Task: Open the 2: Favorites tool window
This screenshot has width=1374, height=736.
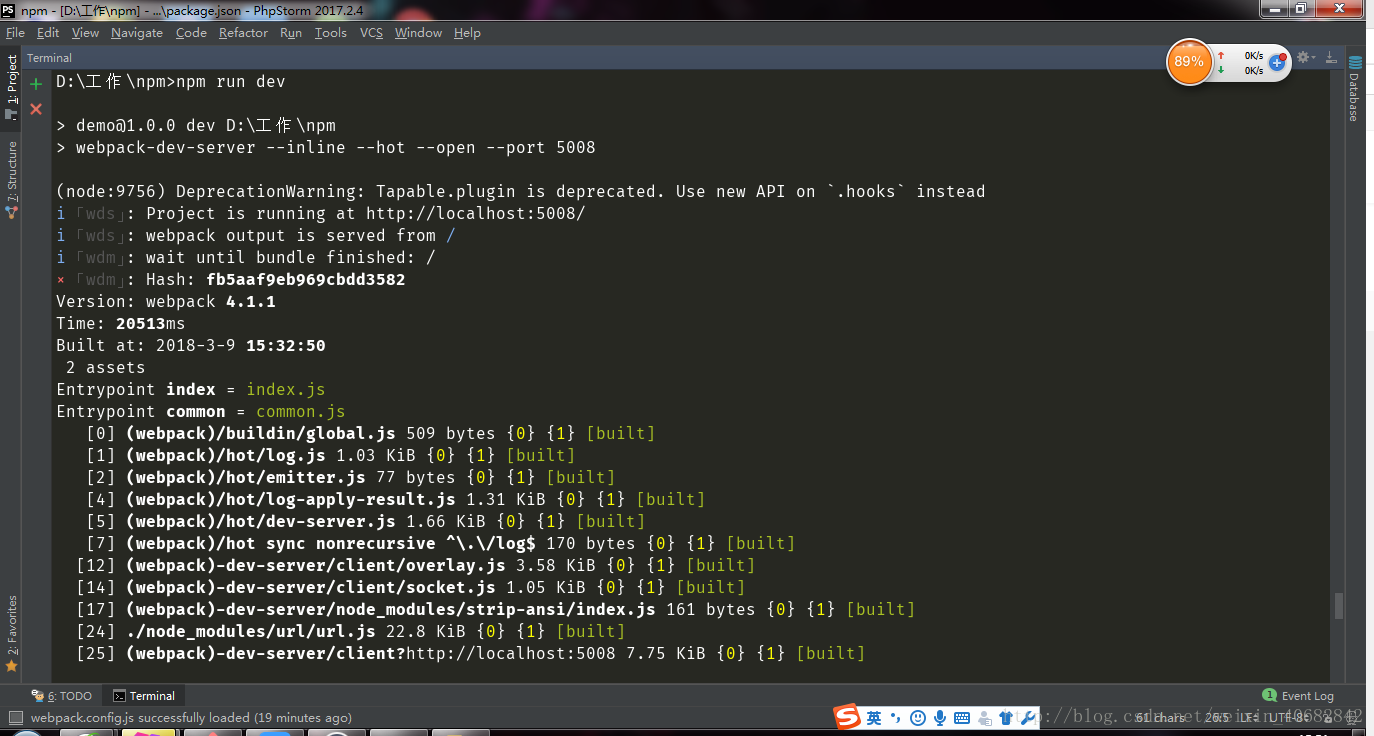Action: [11, 633]
